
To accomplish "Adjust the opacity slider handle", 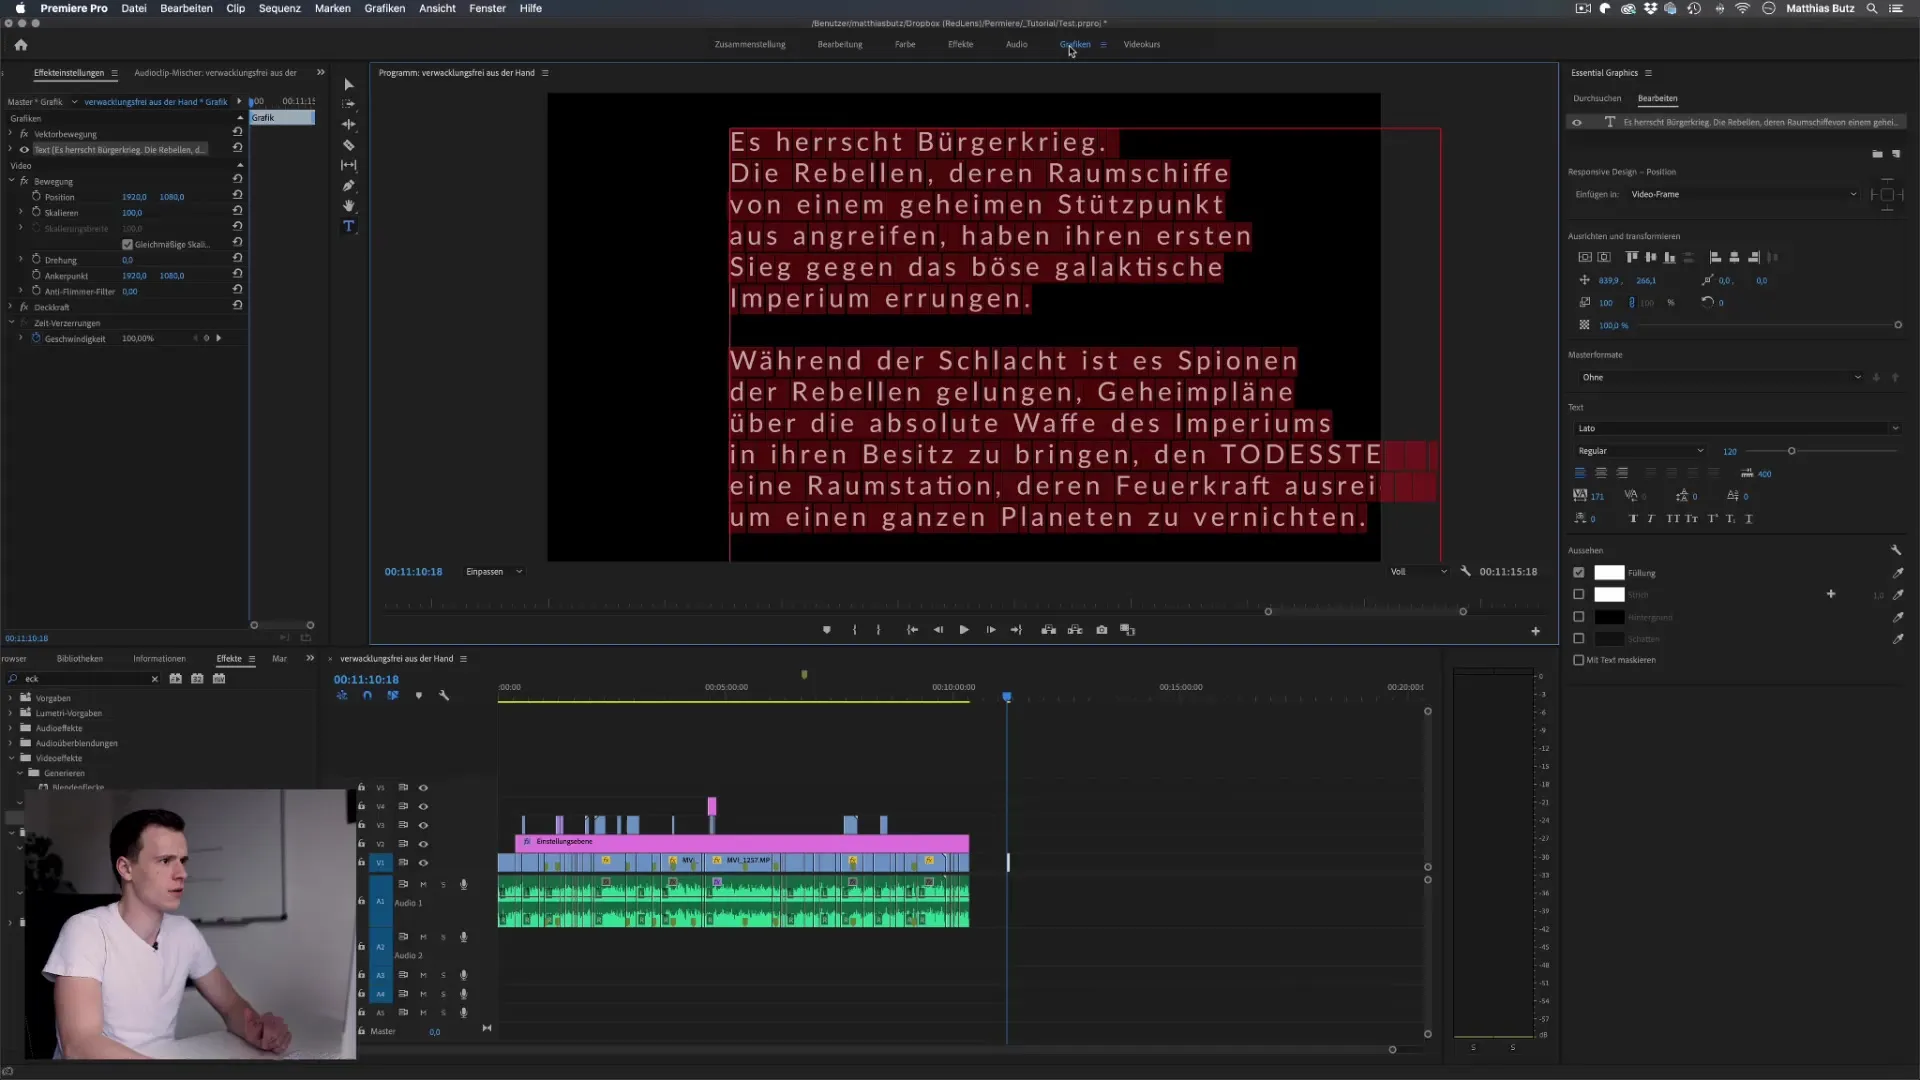I will pyautogui.click(x=1897, y=325).
